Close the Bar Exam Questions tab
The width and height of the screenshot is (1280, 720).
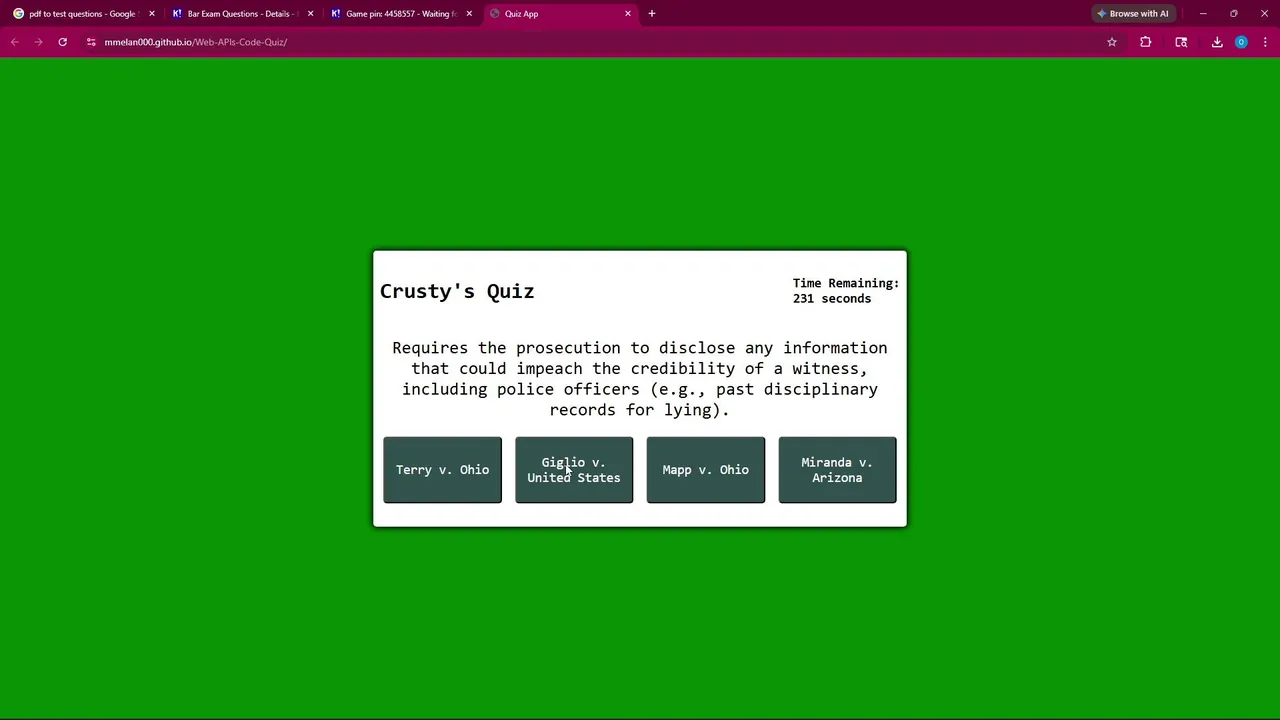pyautogui.click(x=310, y=14)
